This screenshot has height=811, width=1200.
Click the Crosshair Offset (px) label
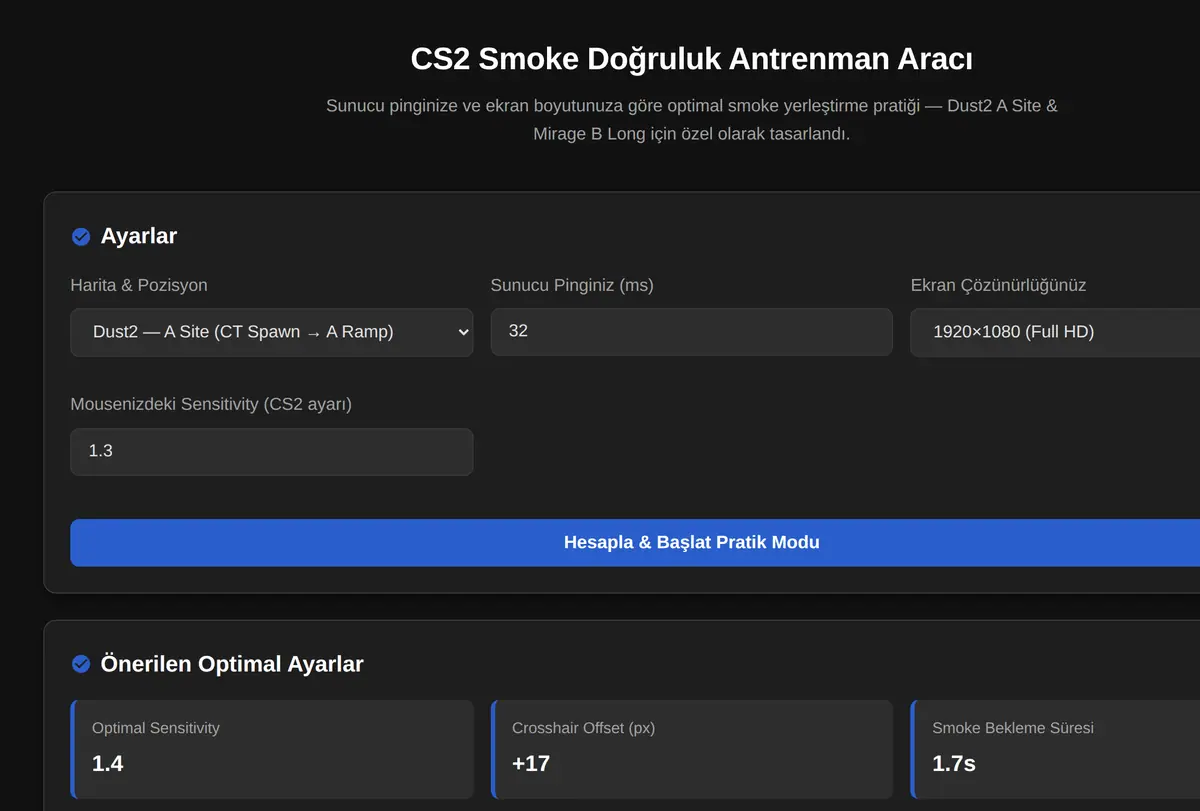583,728
